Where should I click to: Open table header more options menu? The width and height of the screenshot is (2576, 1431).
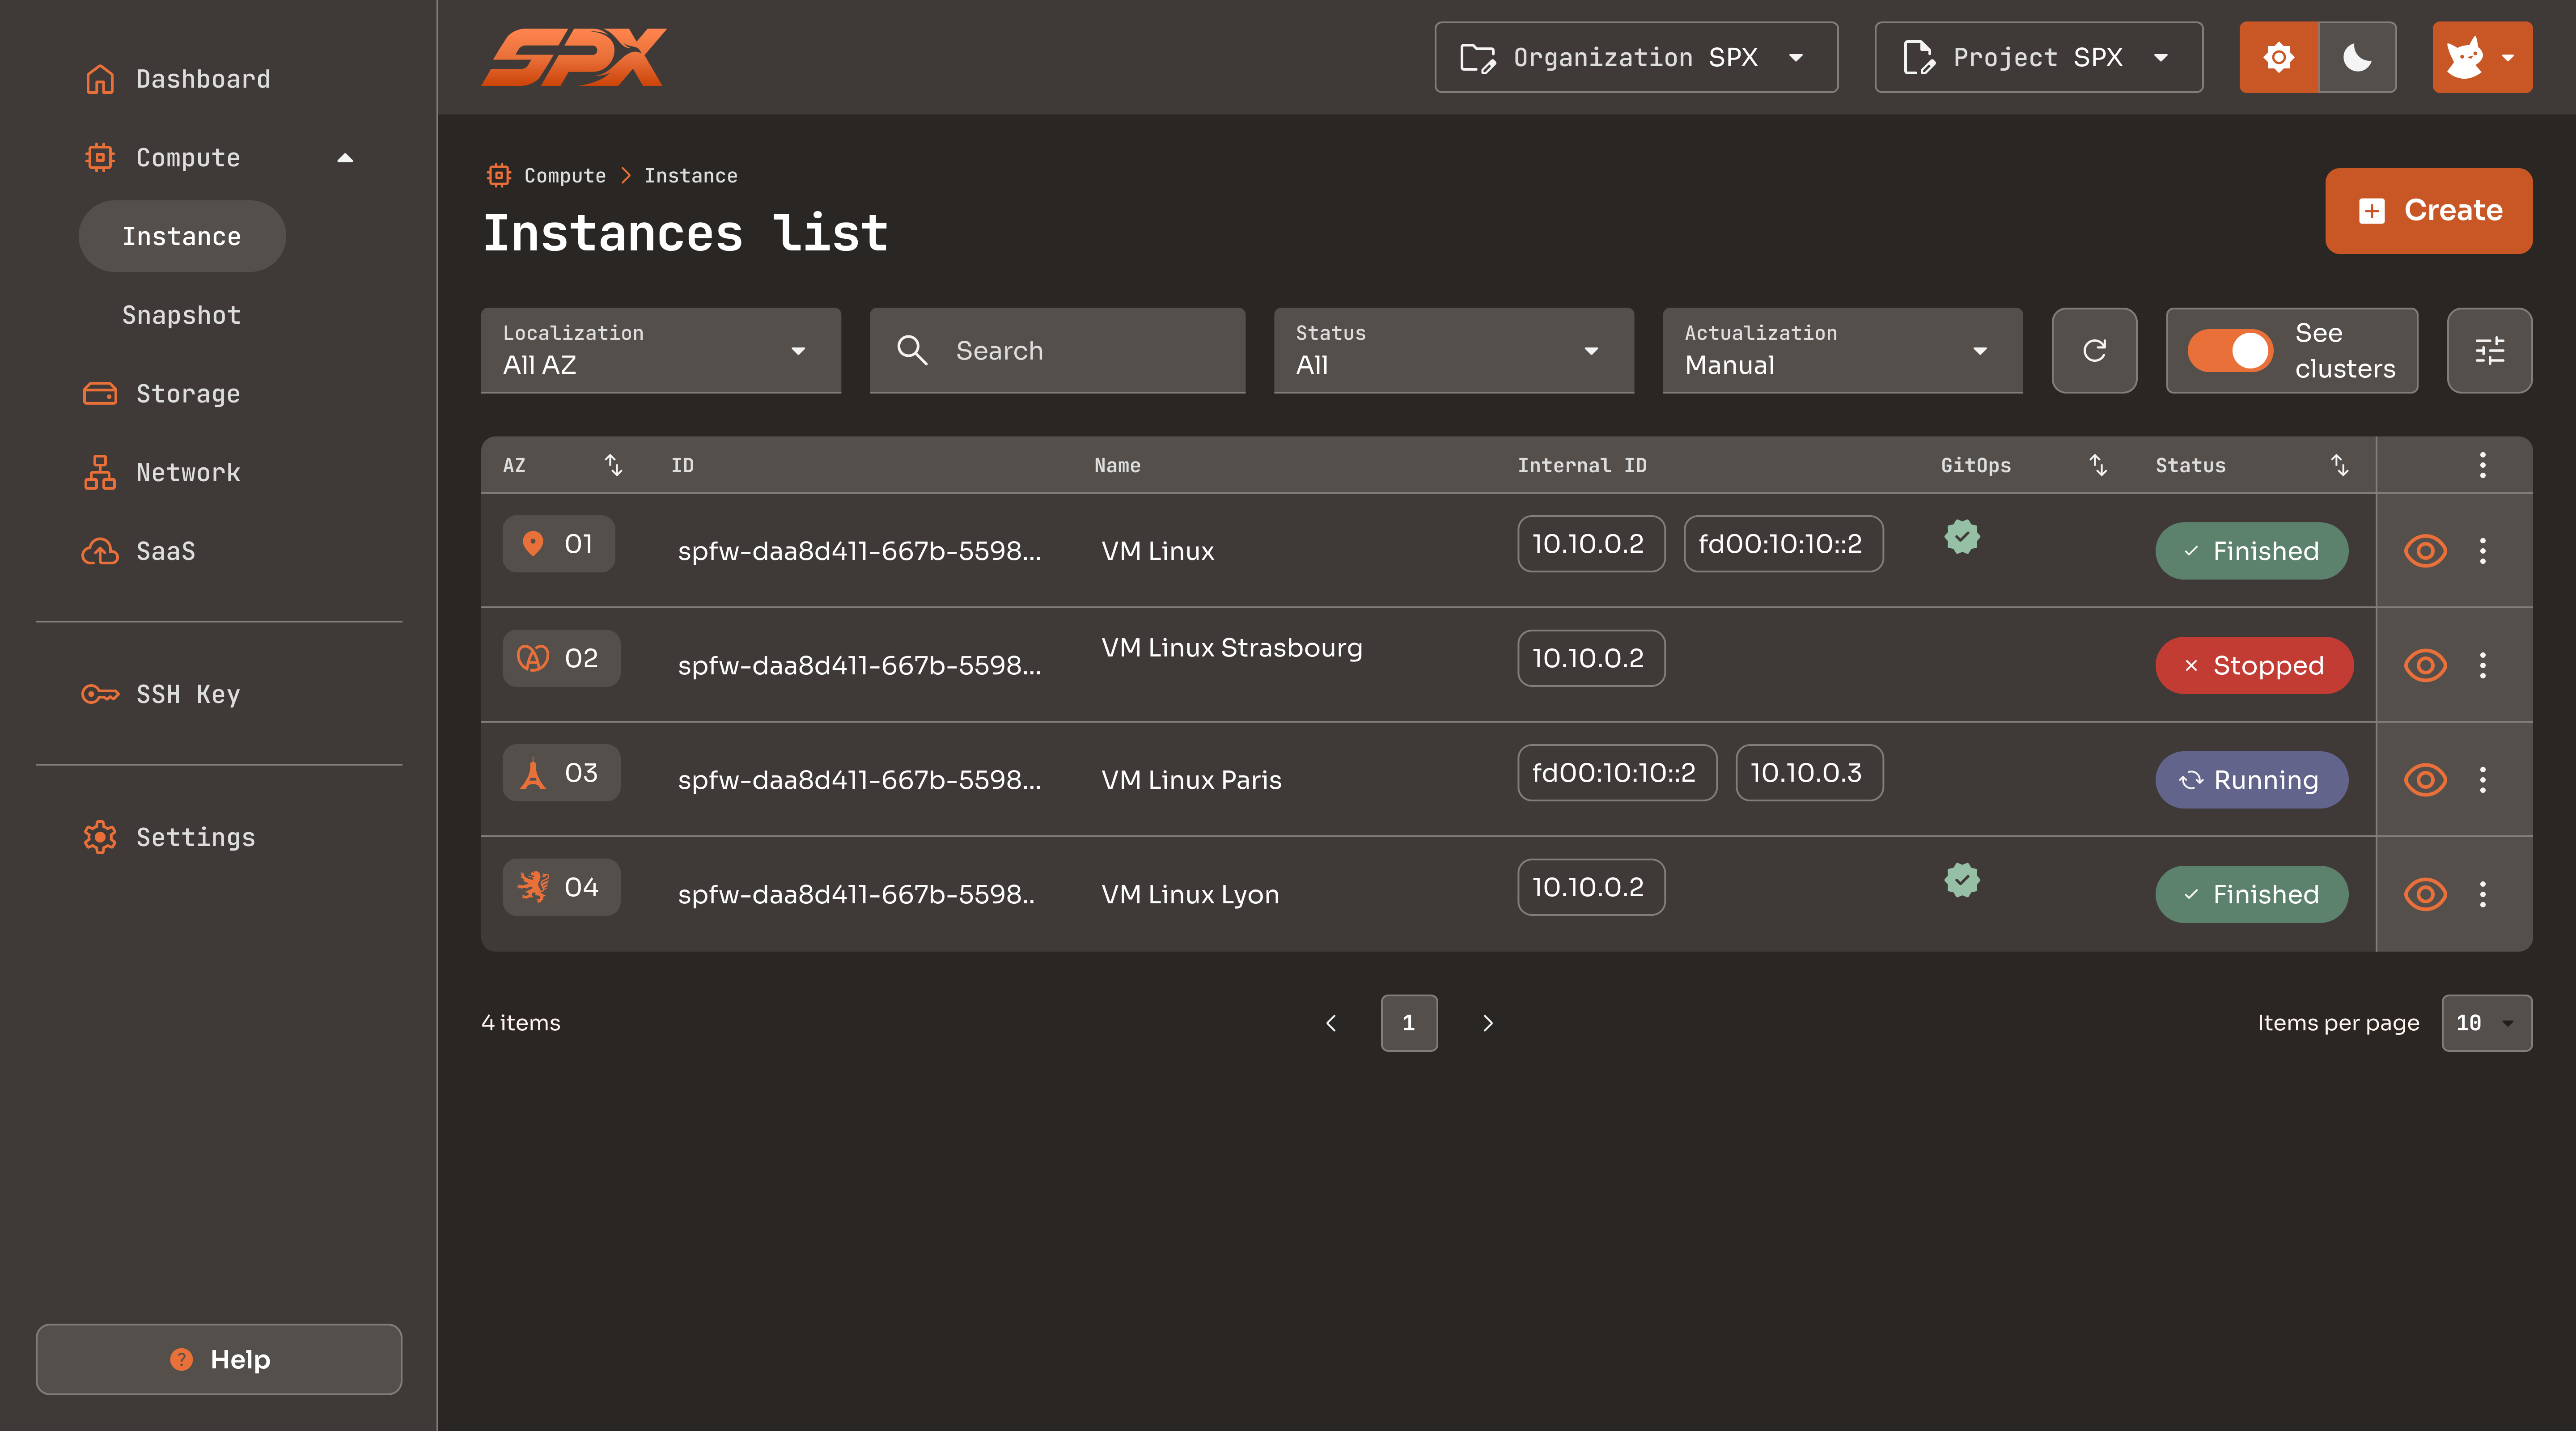tap(2482, 465)
